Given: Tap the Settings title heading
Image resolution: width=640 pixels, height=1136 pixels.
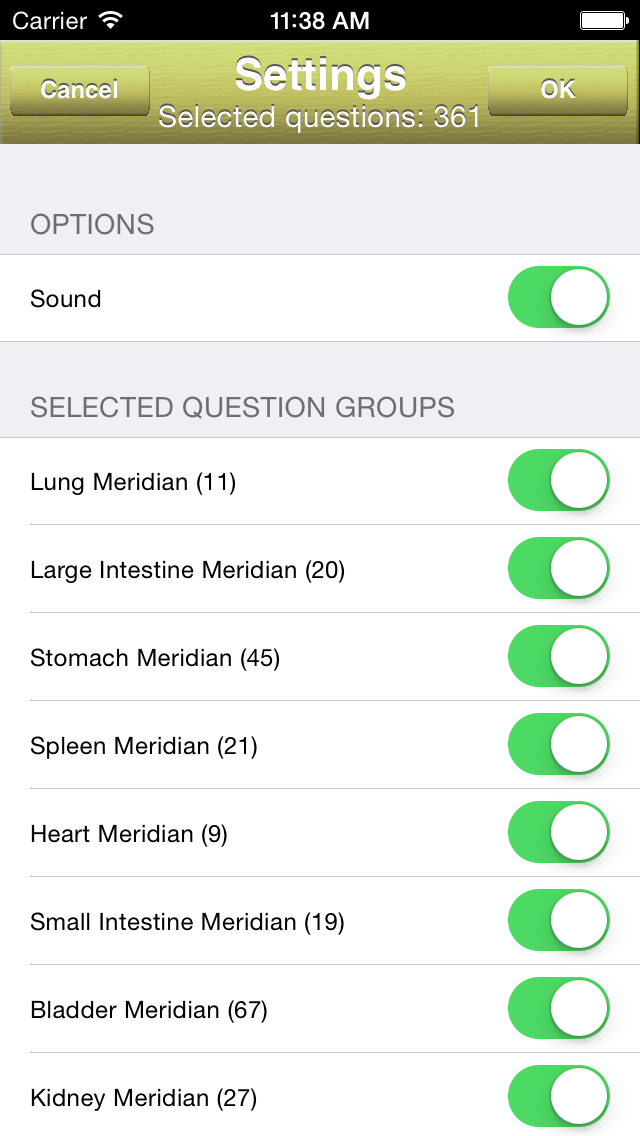Looking at the screenshot, I should [320, 75].
